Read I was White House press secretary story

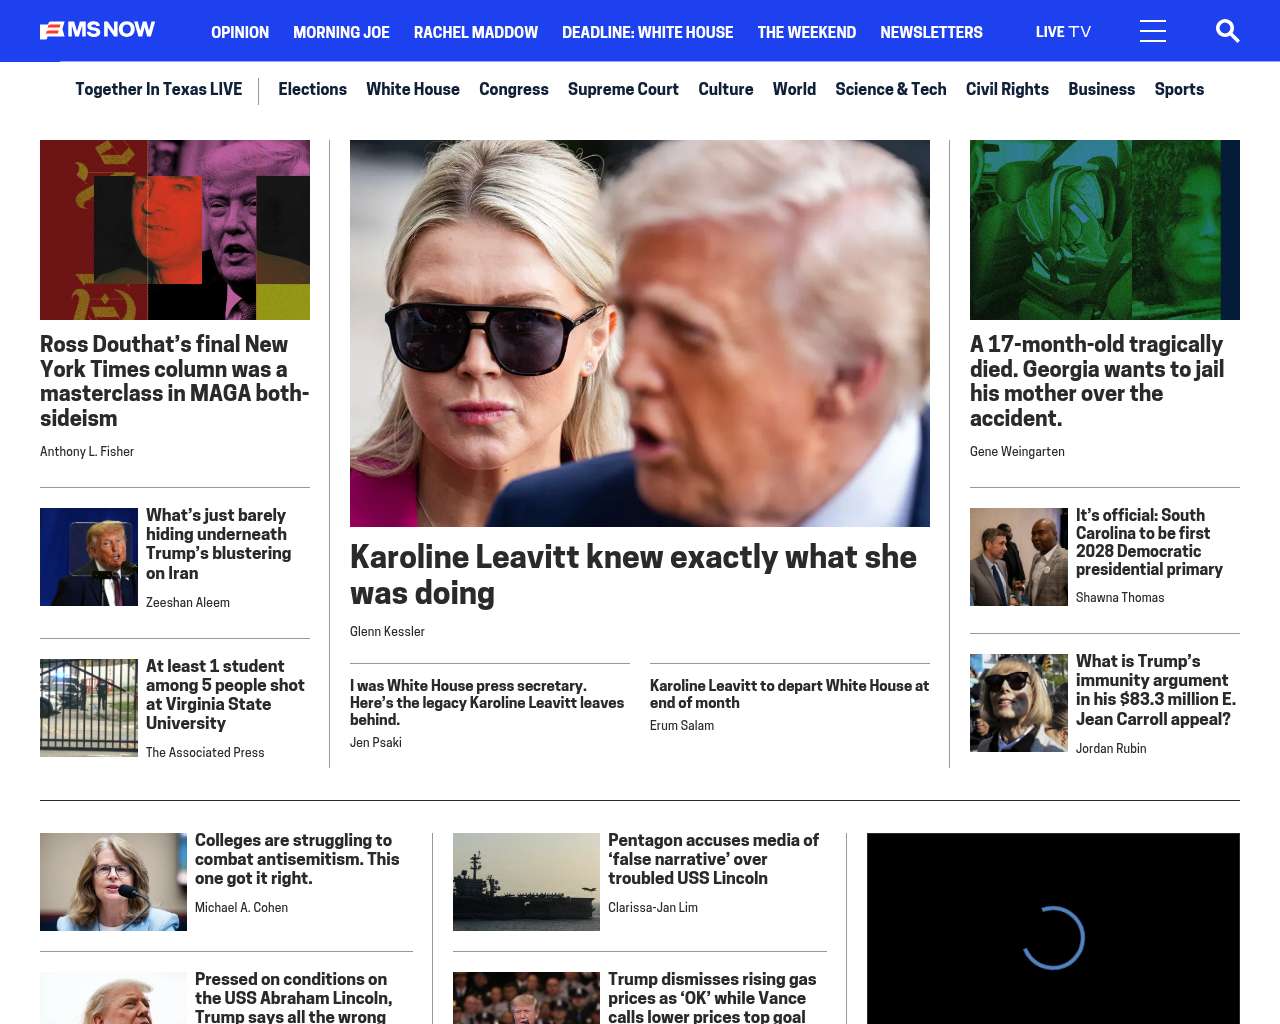487,703
